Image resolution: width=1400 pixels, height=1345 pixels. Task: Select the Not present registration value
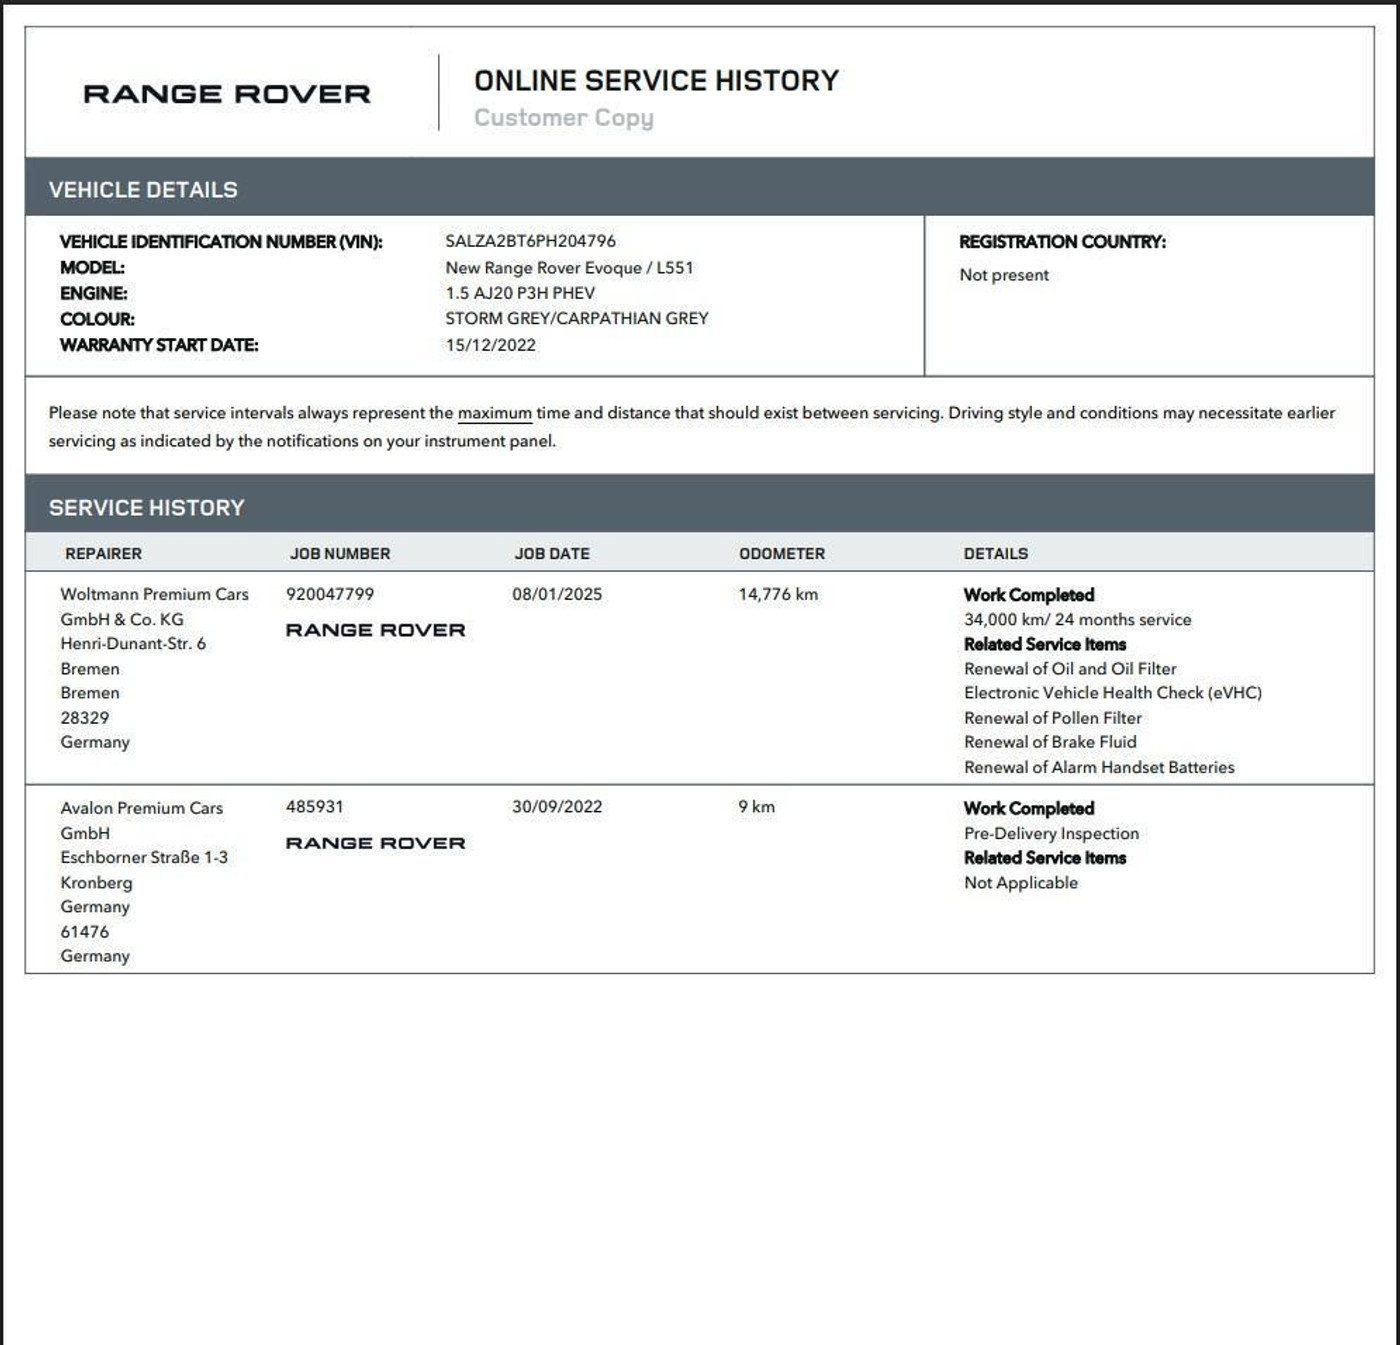click(x=1004, y=275)
